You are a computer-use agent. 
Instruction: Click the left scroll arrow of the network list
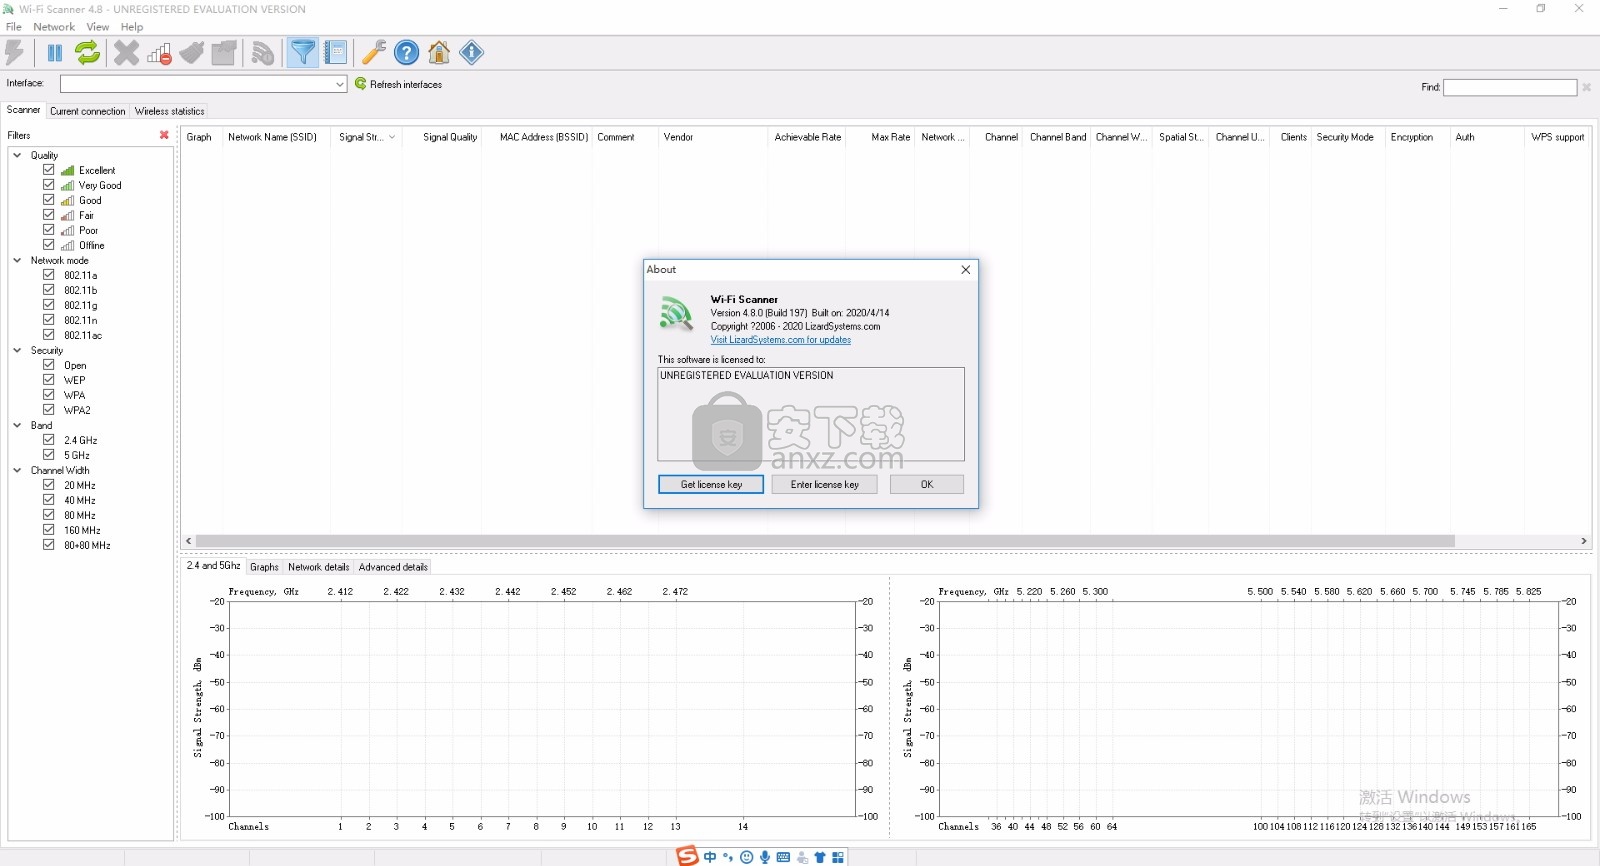[x=188, y=541]
